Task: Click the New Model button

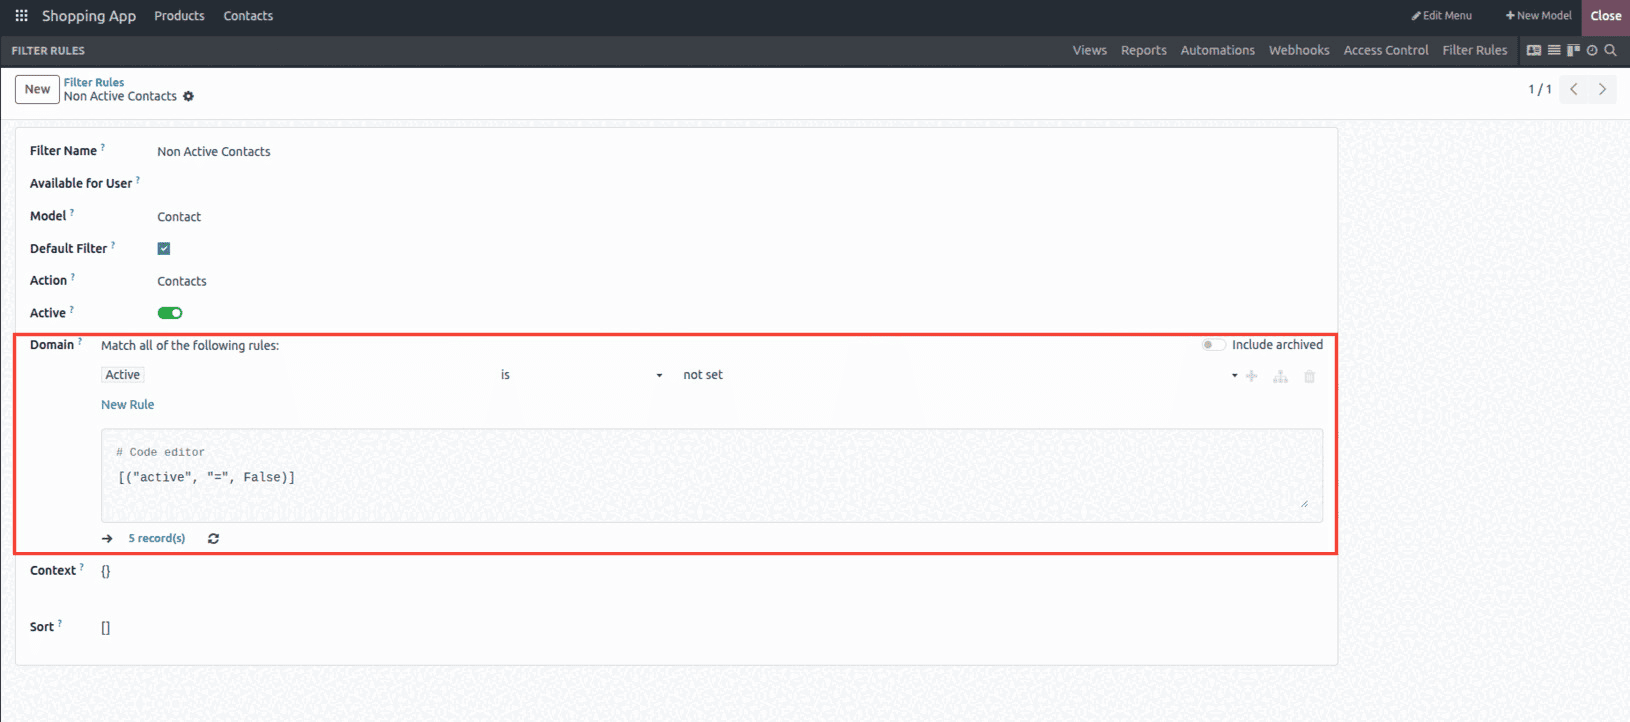Action: (x=1538, y=16)
